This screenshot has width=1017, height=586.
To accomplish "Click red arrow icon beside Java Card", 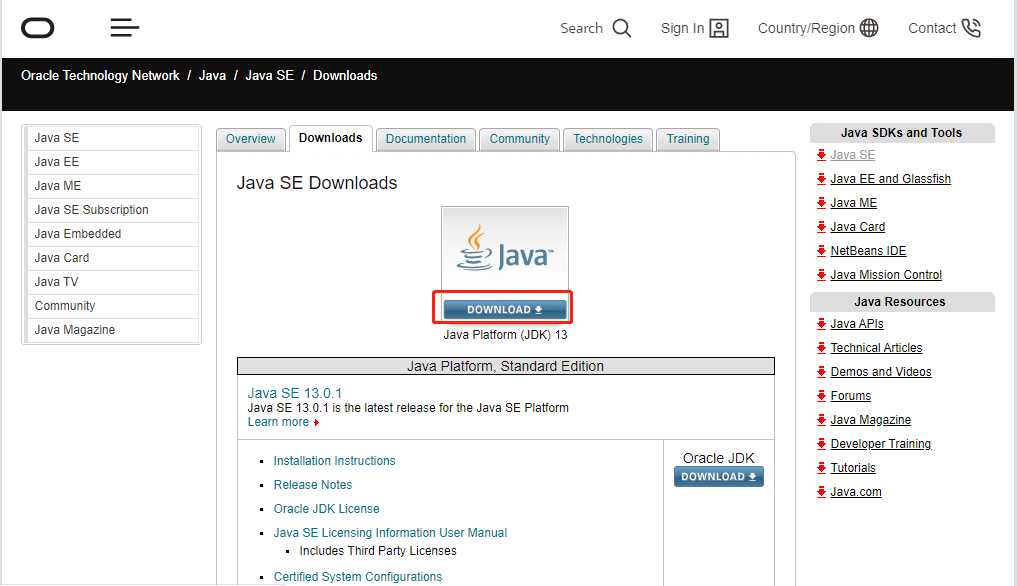I will tap(821, 226).
